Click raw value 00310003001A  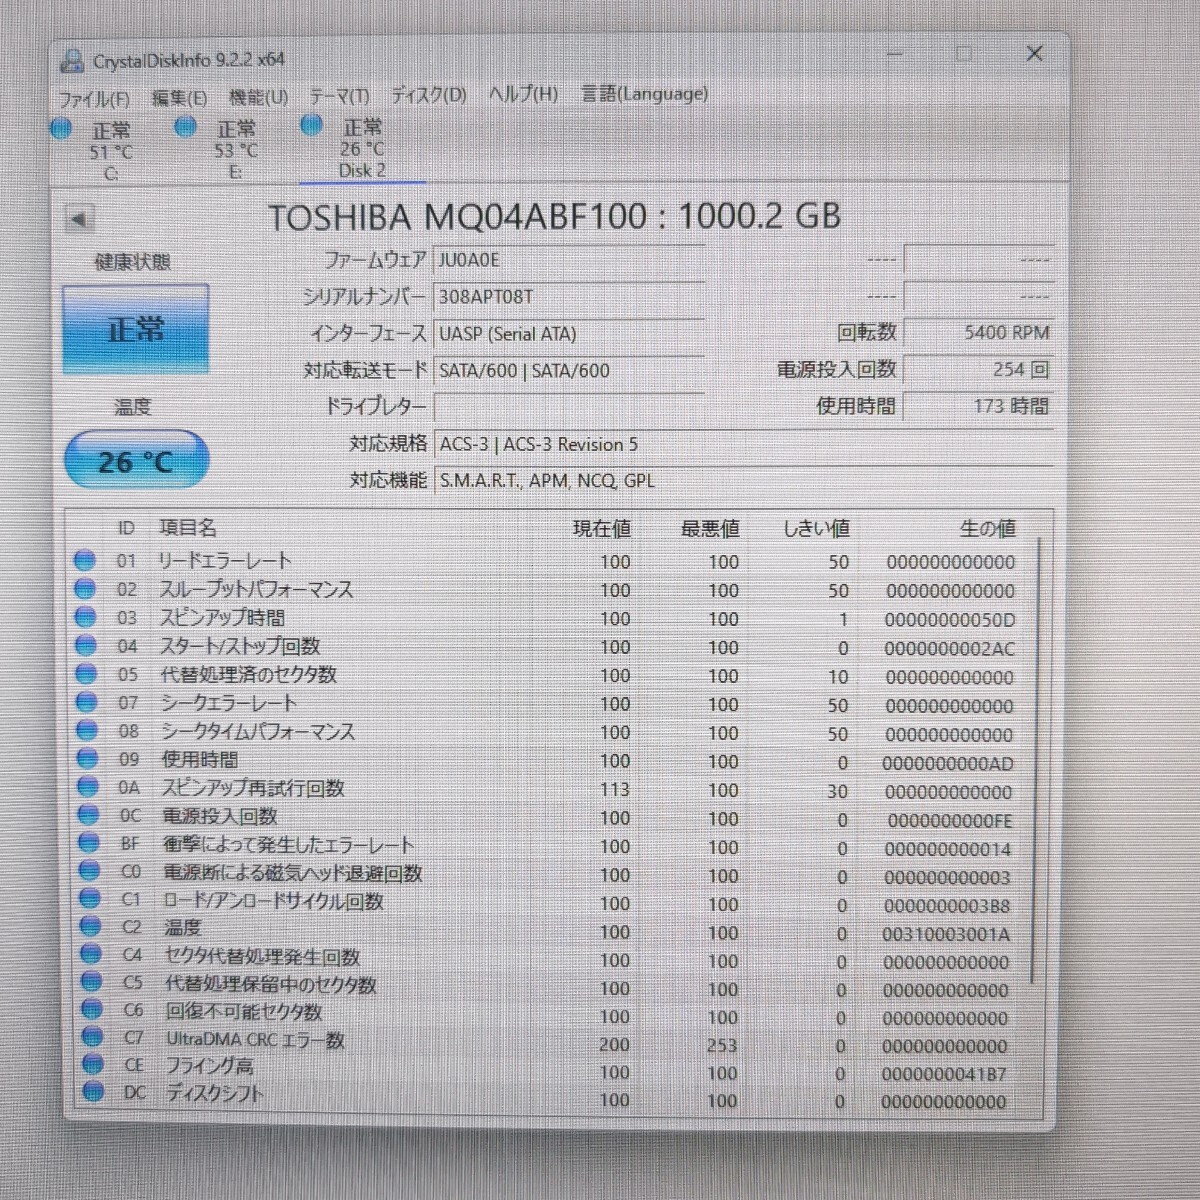coord(946,934)
